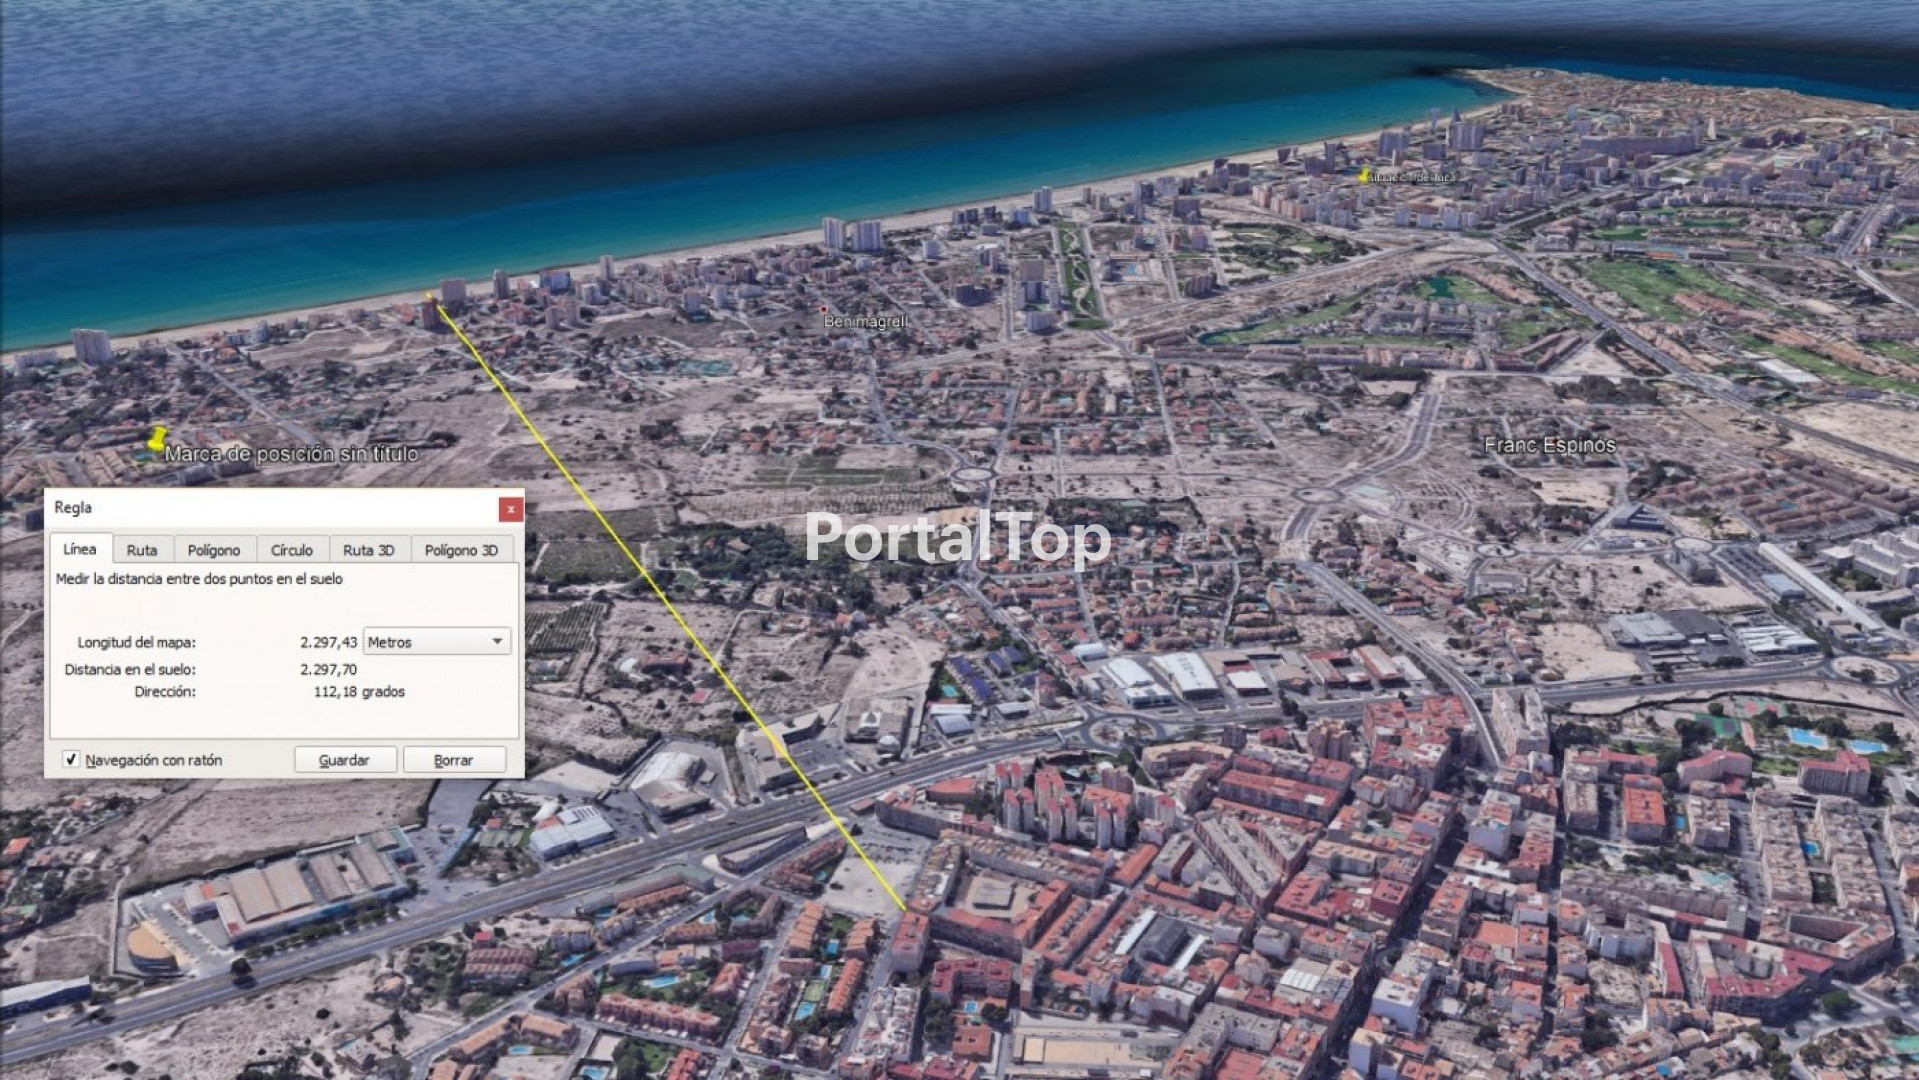Image resolution: width=1919 pixels, height=1080 pixels.
Task: Click the yellow pushpin for untitled placemark
Action: coord(156,440)
